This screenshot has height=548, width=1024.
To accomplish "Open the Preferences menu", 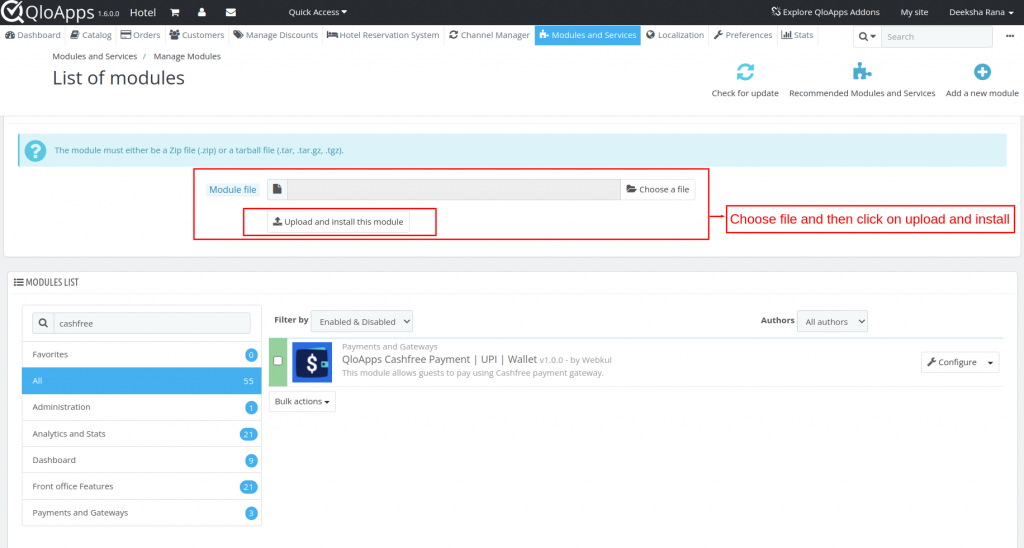I will click(x=743, y=35).
